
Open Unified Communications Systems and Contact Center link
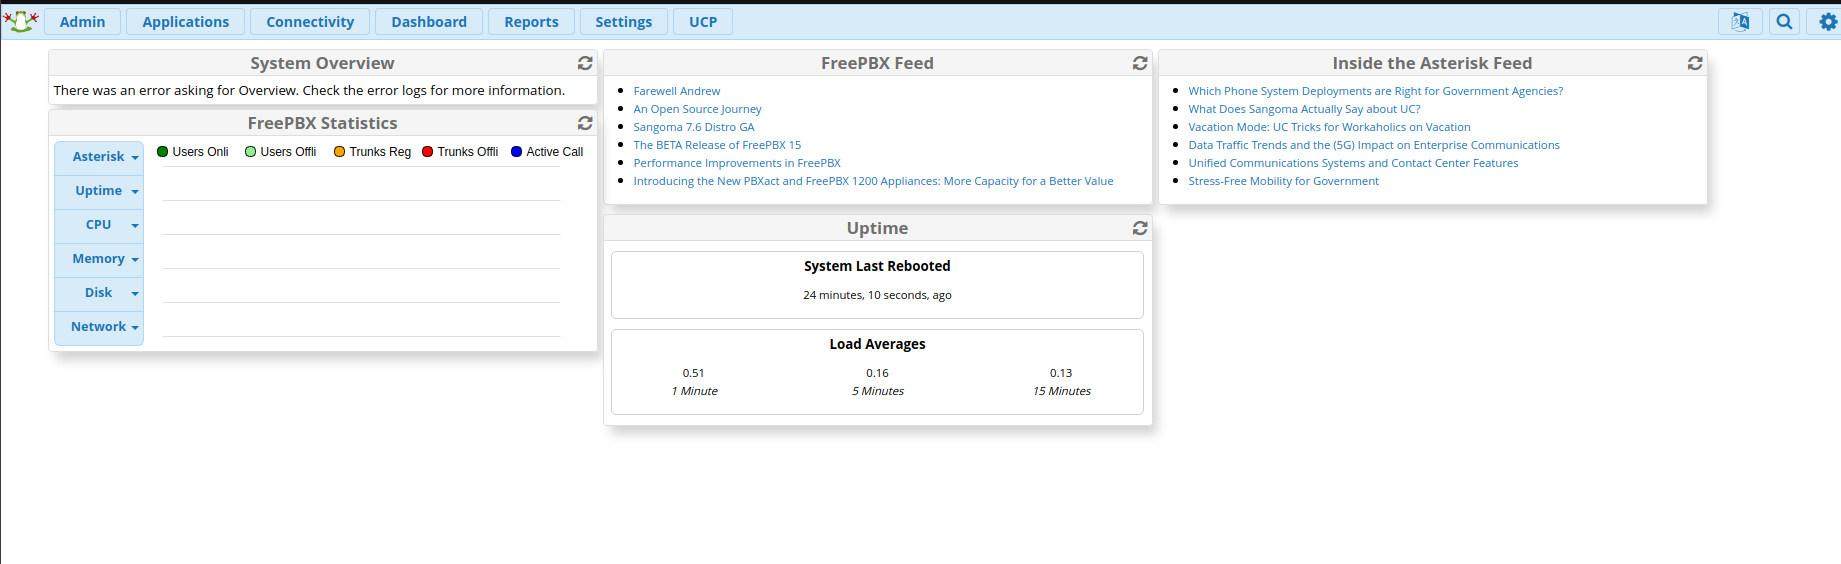(1353, 163)
